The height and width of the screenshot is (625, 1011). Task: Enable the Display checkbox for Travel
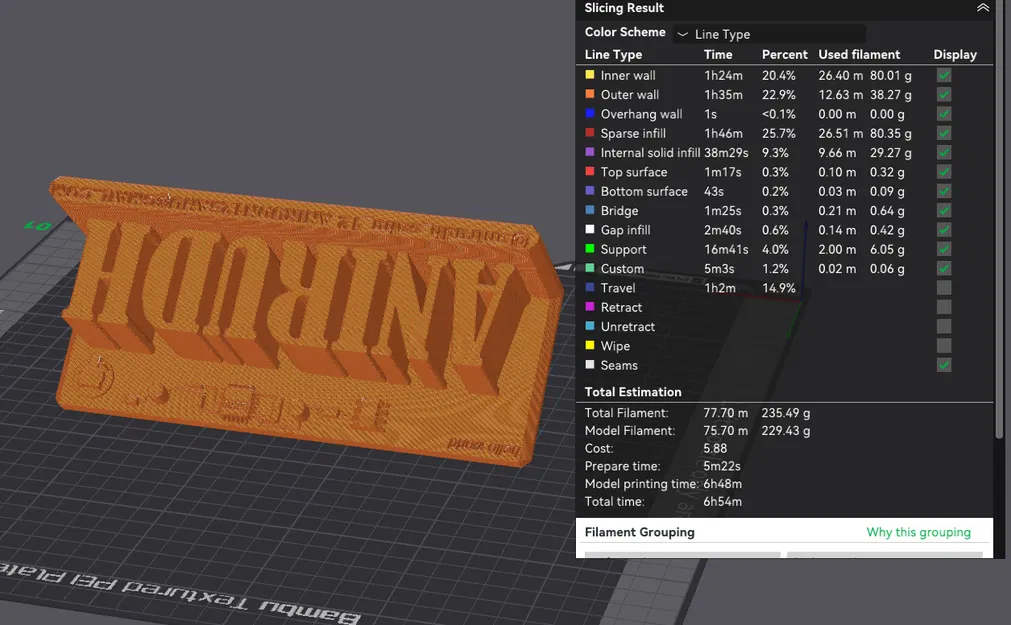click(943, 287)
